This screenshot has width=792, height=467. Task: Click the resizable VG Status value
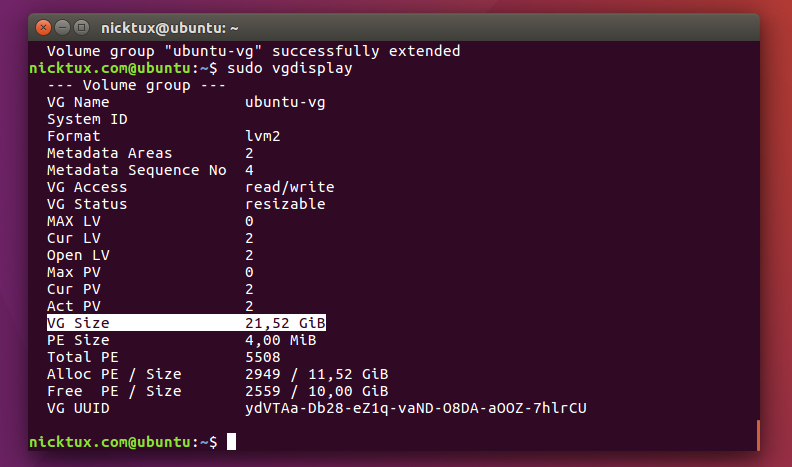(285, 204)
